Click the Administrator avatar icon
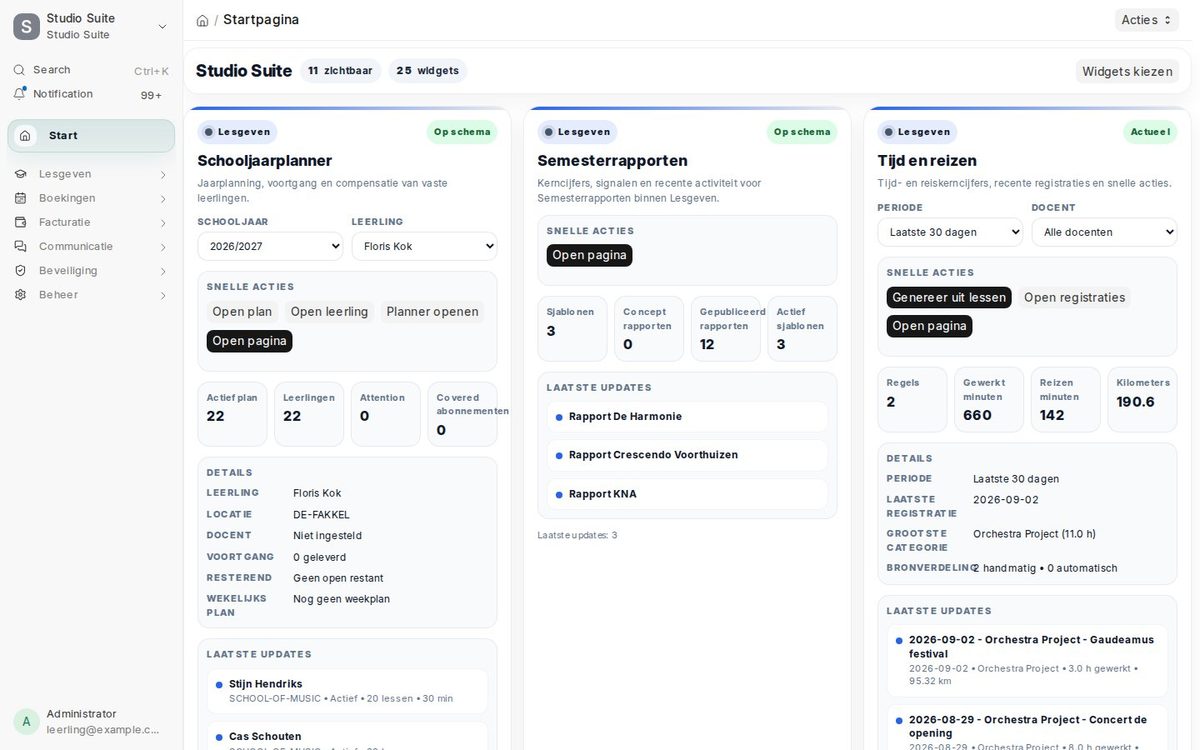This screenshot has height=750, width=1200. 26,721
